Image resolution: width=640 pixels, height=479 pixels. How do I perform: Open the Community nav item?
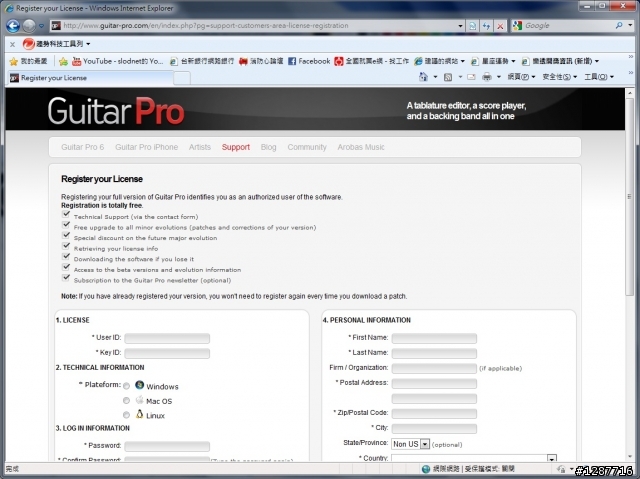[x=307, y=147]
